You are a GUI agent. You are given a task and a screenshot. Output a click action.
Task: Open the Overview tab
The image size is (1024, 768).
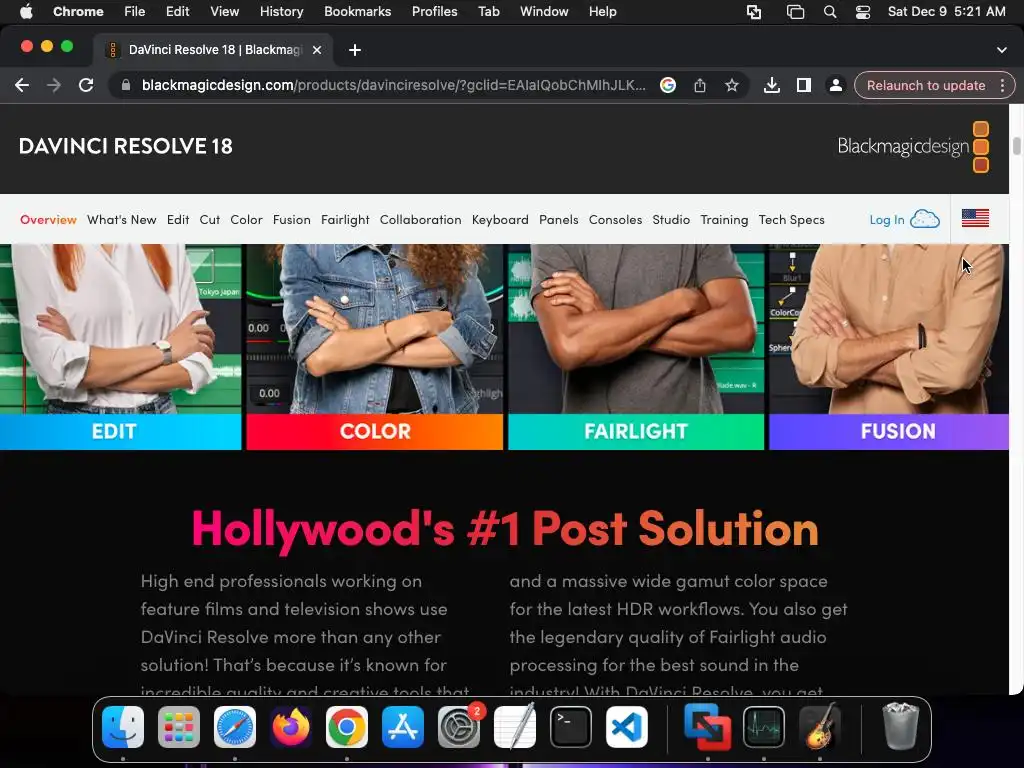[x=48, y=220]
